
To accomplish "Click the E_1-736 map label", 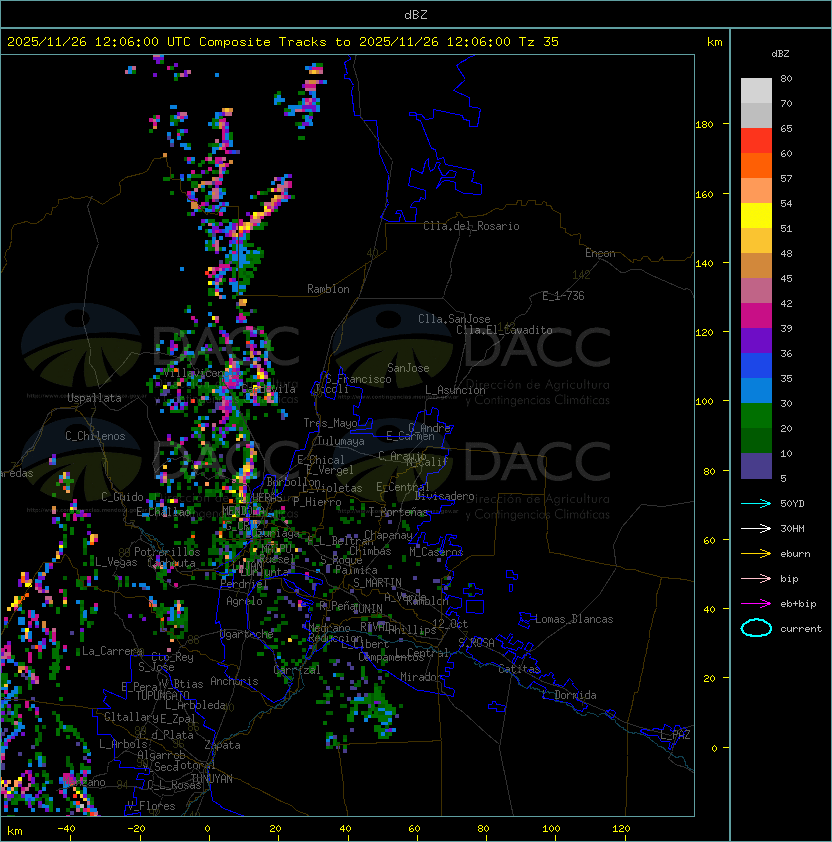I will [563, 296].
